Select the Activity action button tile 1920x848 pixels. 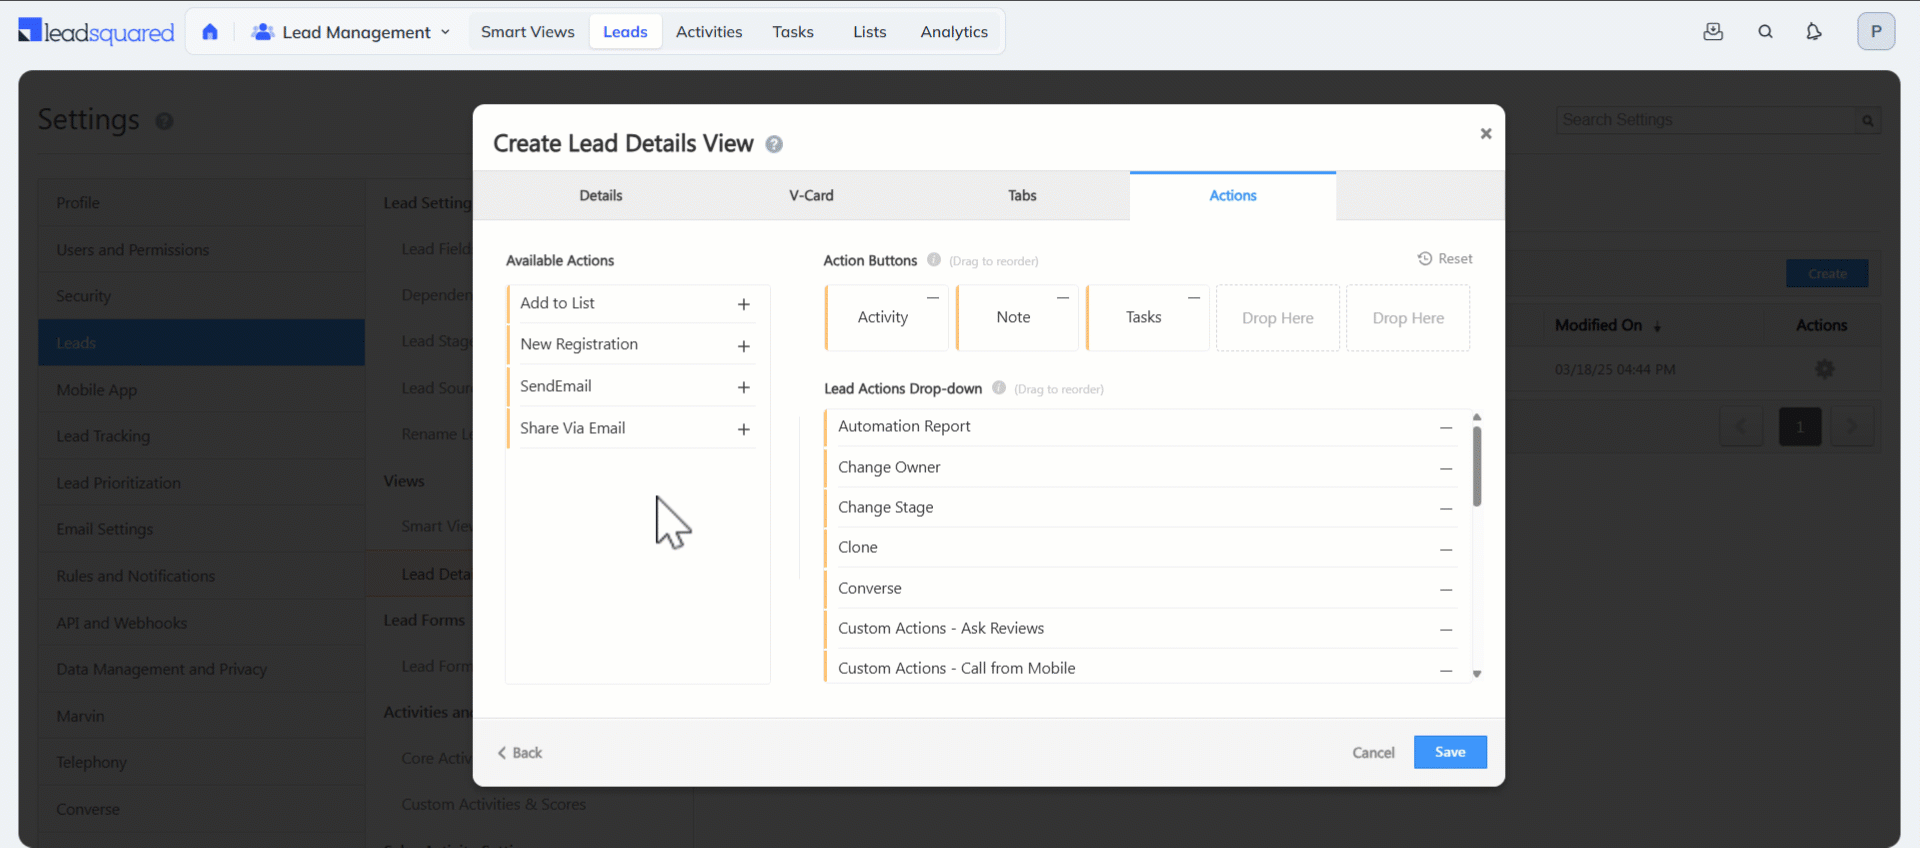886,318
